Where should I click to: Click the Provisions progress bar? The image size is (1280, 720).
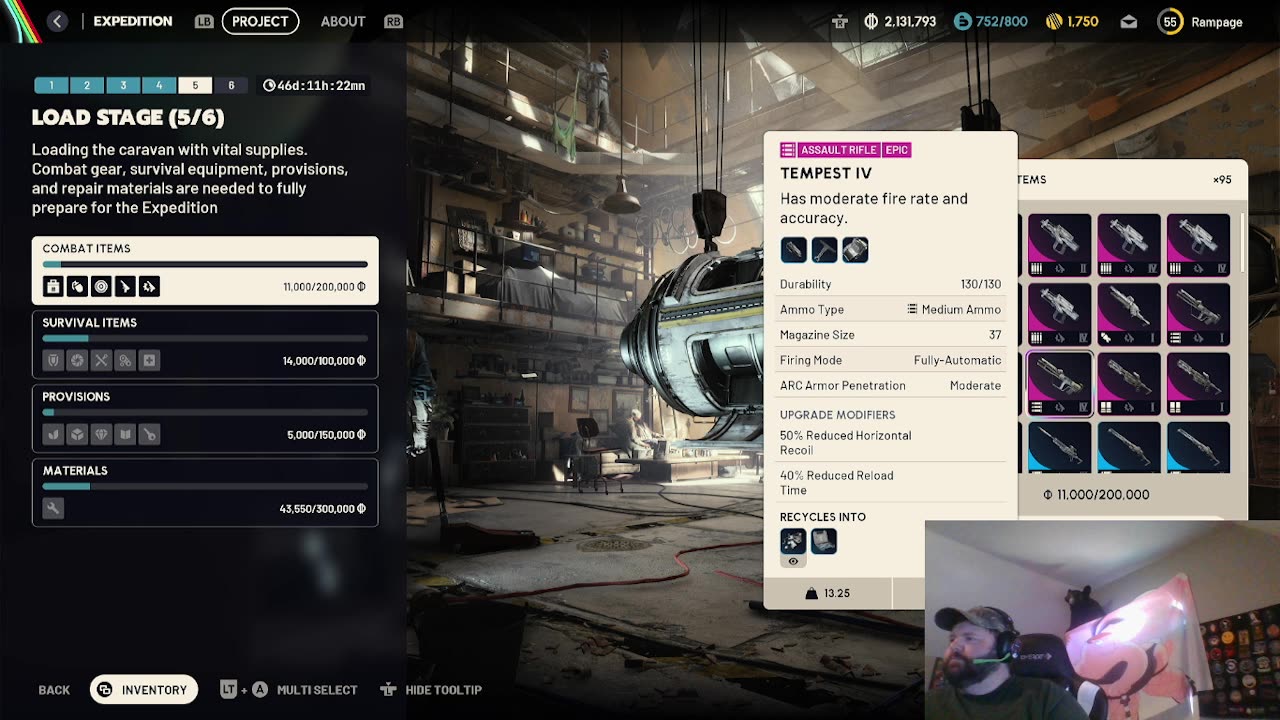(205, 413)
